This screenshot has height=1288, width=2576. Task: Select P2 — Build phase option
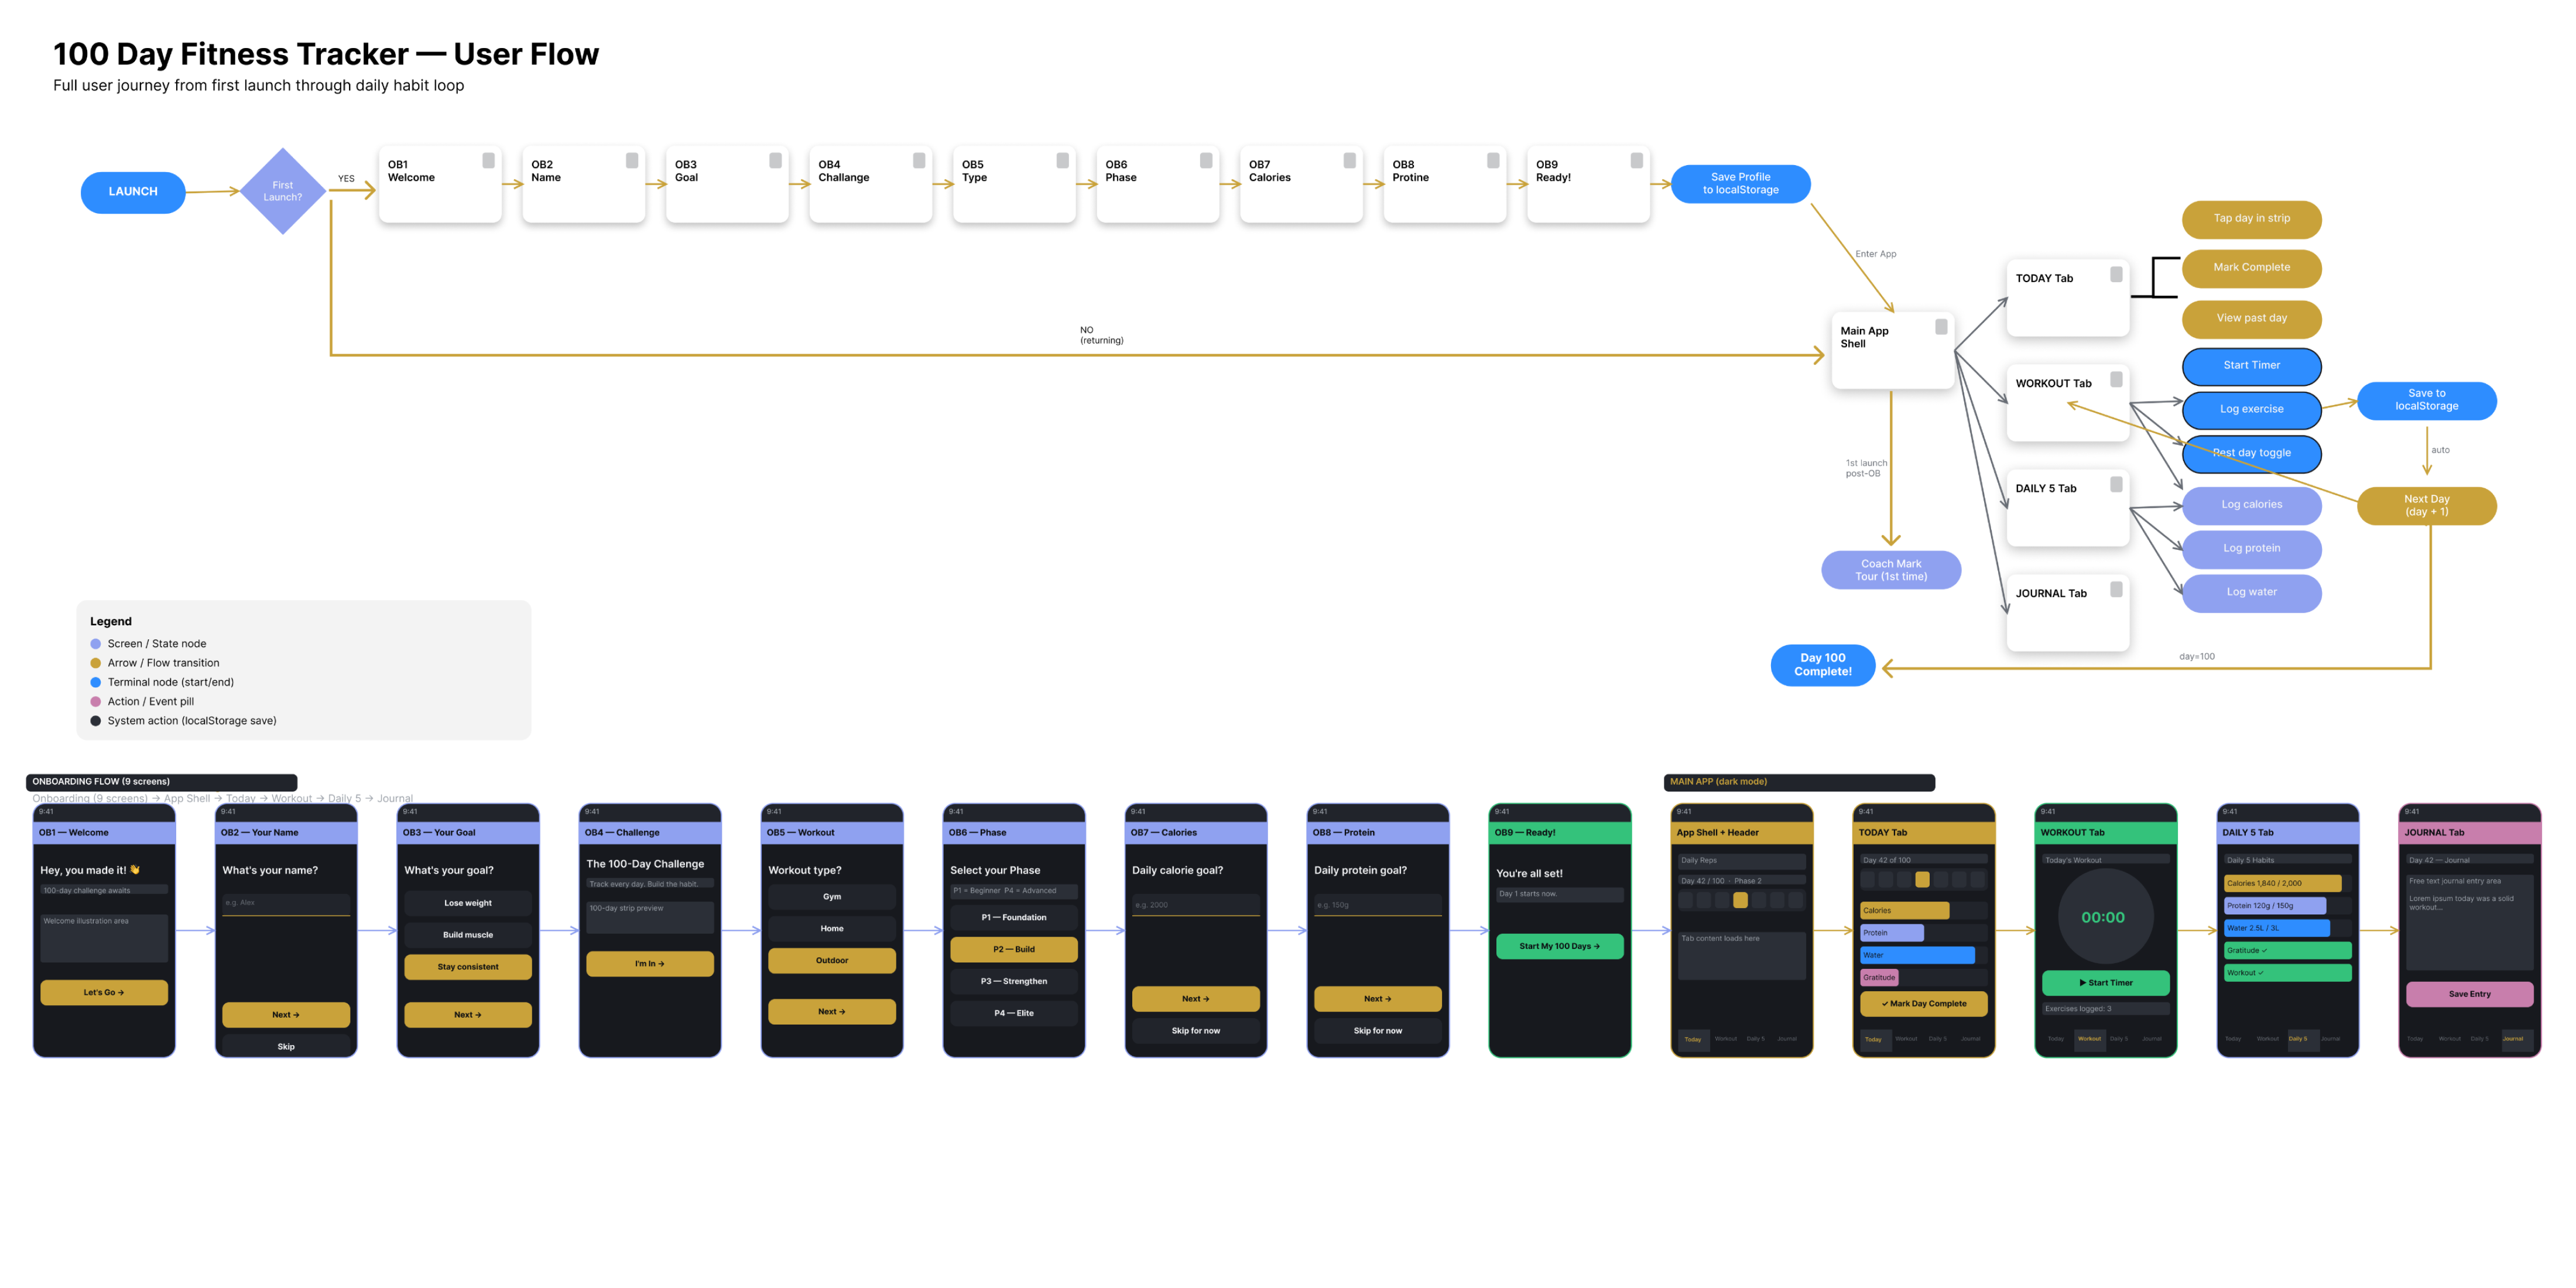point(1014,950)
